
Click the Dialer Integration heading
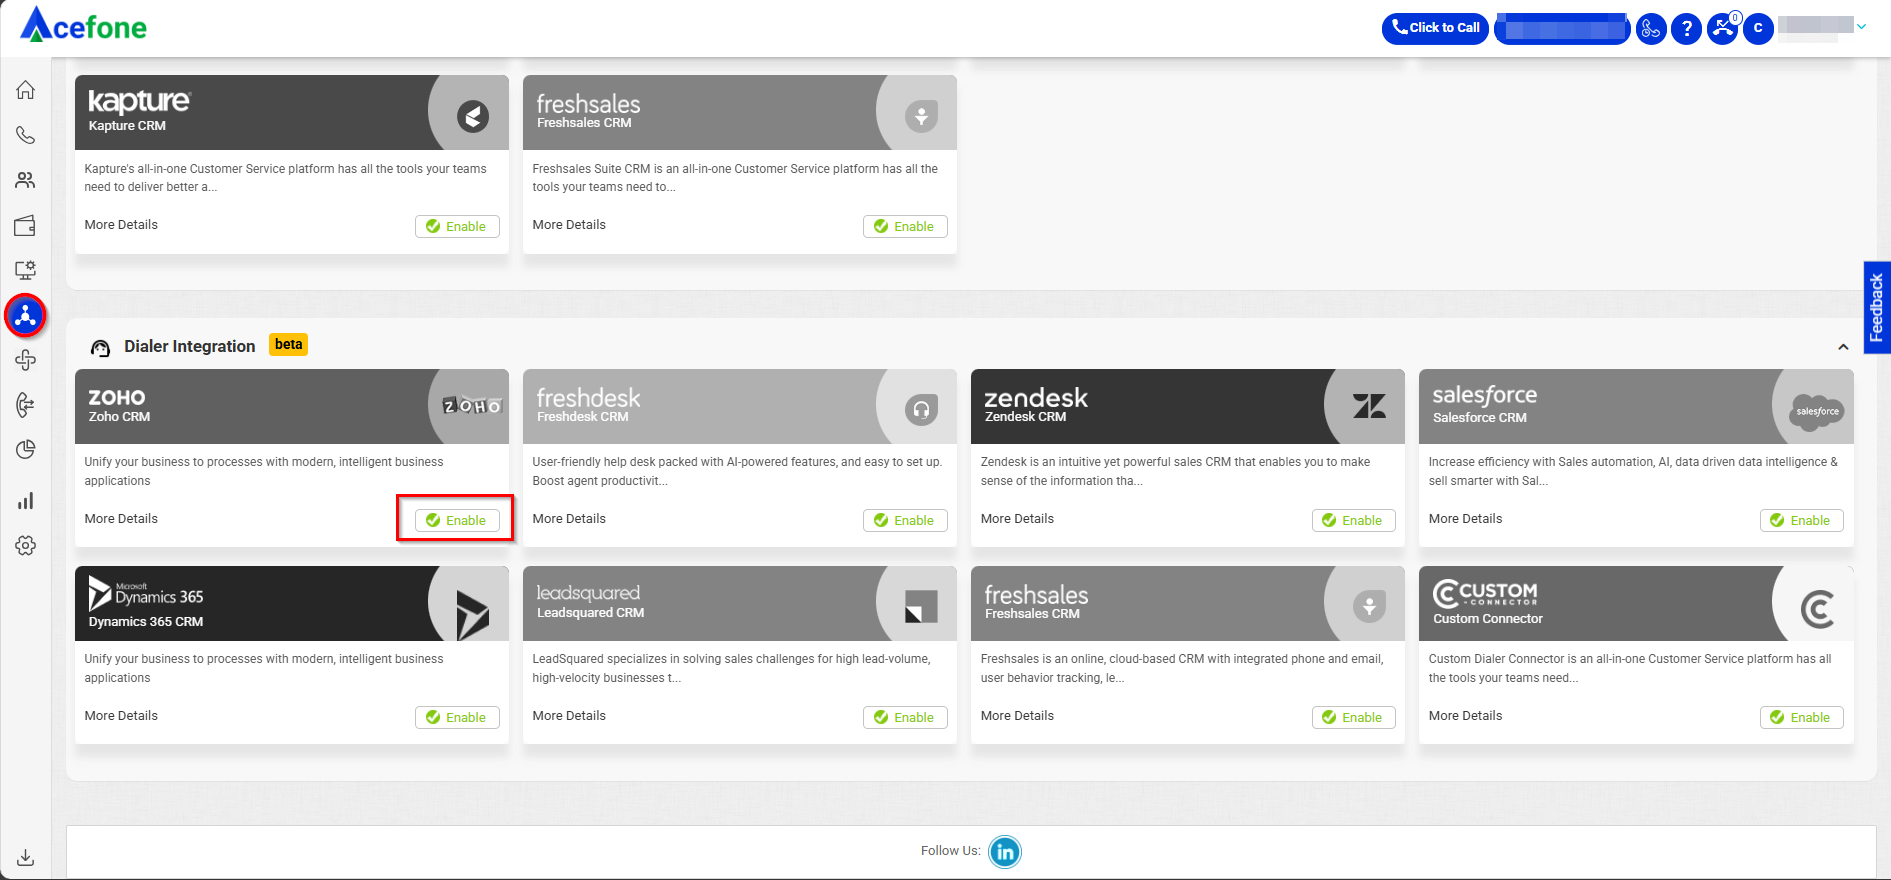click(190, 346)
